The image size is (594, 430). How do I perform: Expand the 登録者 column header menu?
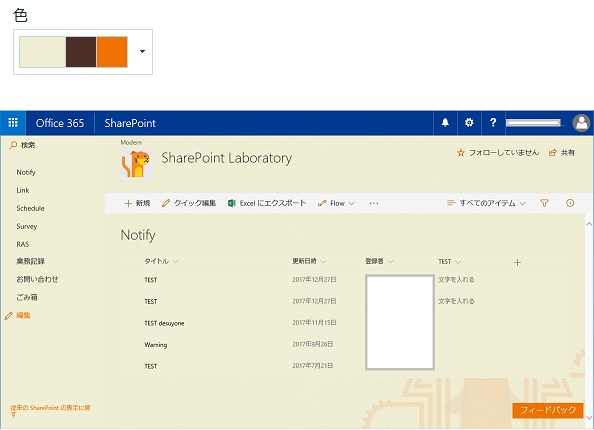tap(391, 262)
